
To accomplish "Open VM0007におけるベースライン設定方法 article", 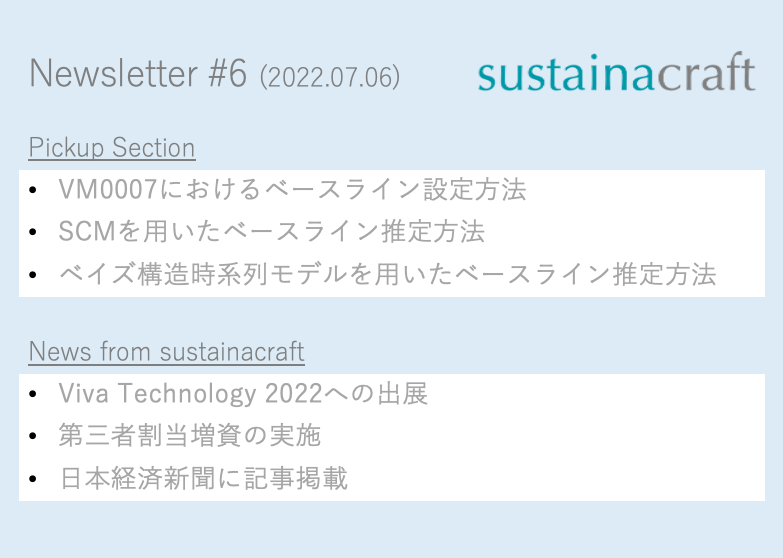I will pos(292,190).
